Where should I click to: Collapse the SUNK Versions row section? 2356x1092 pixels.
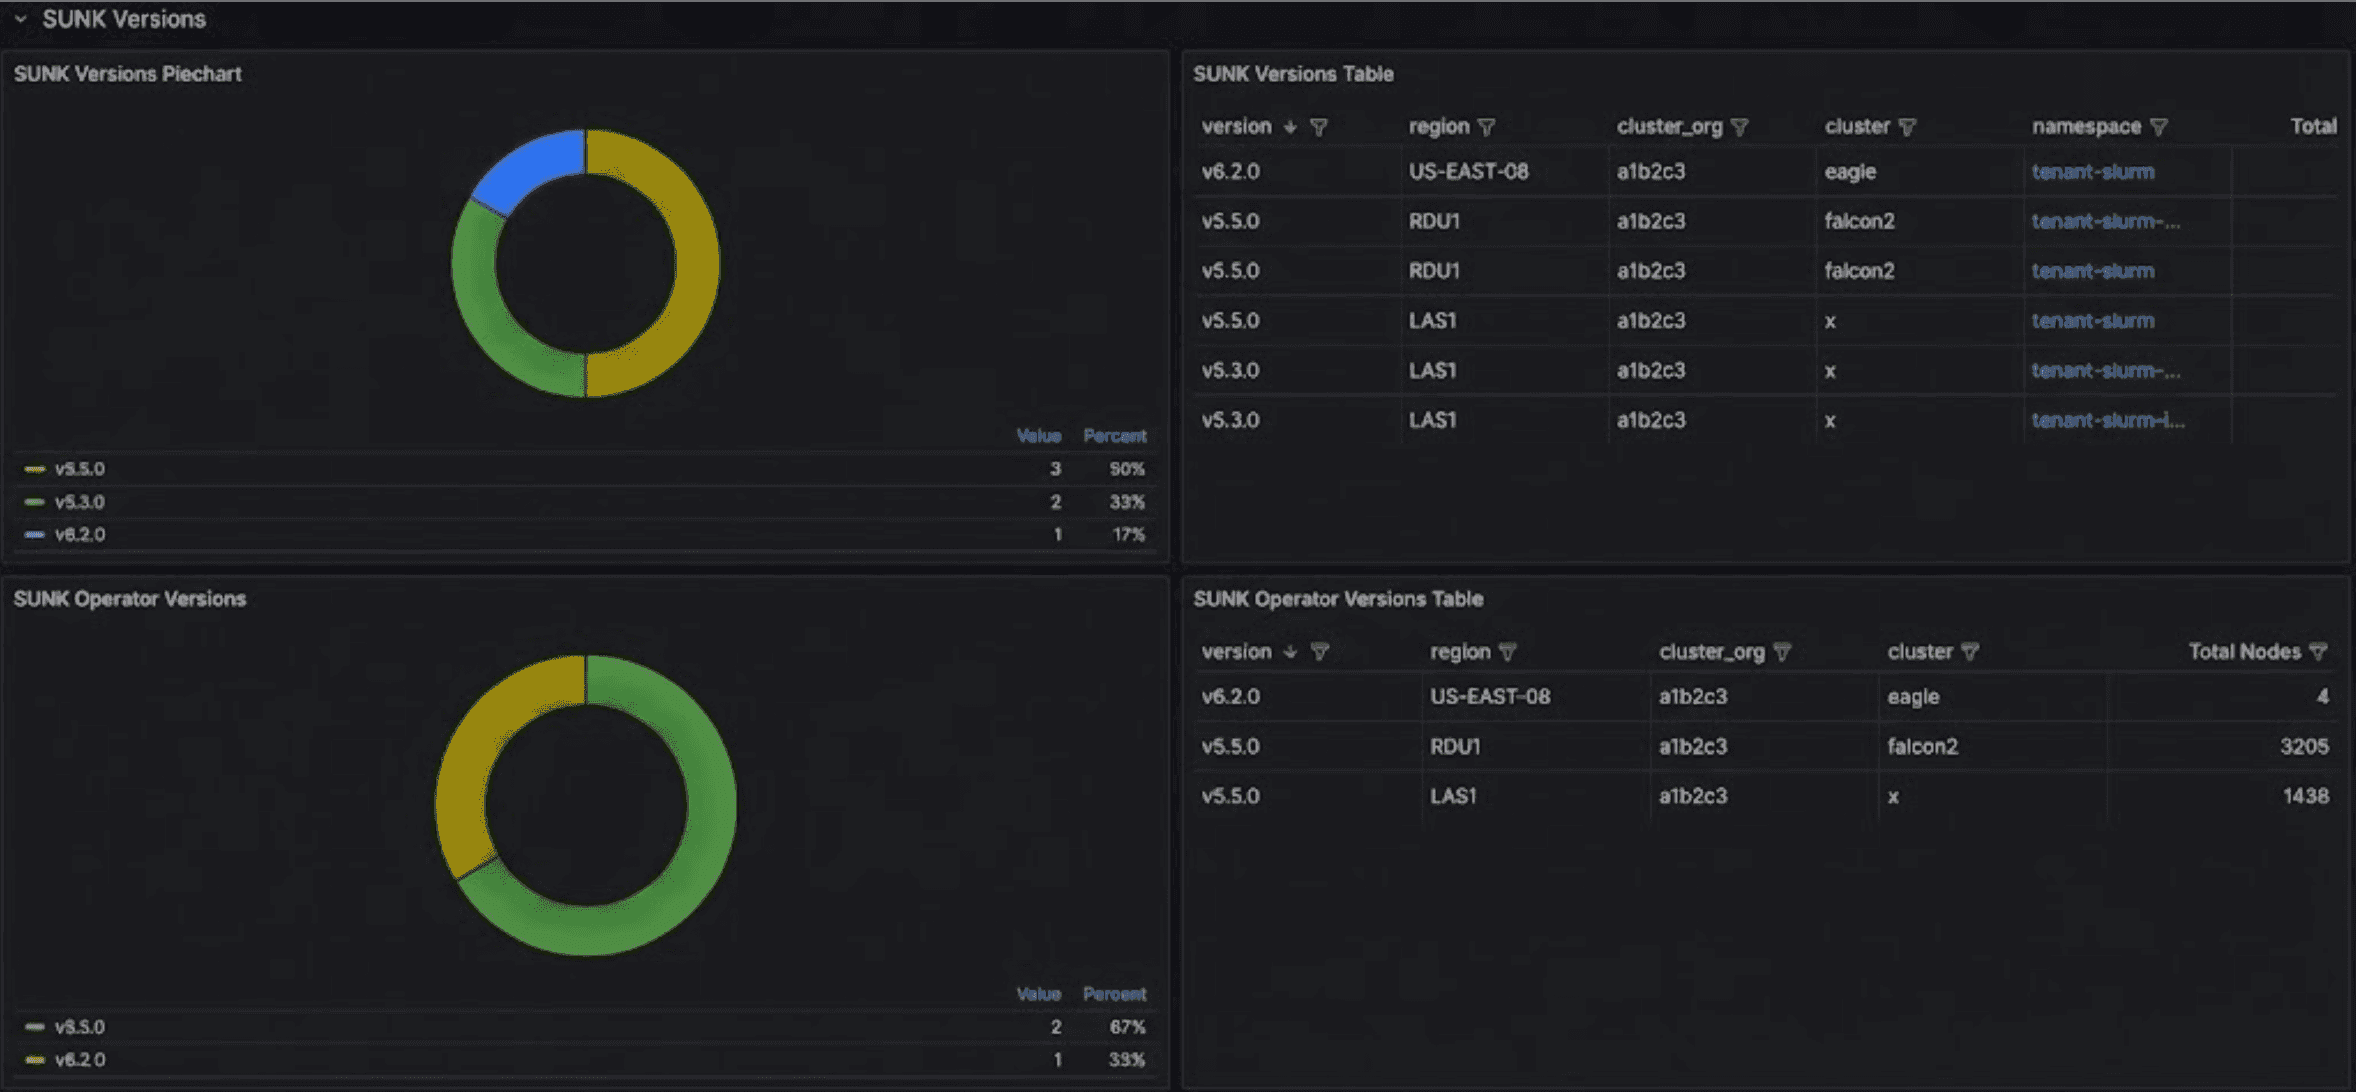[20, 19]
